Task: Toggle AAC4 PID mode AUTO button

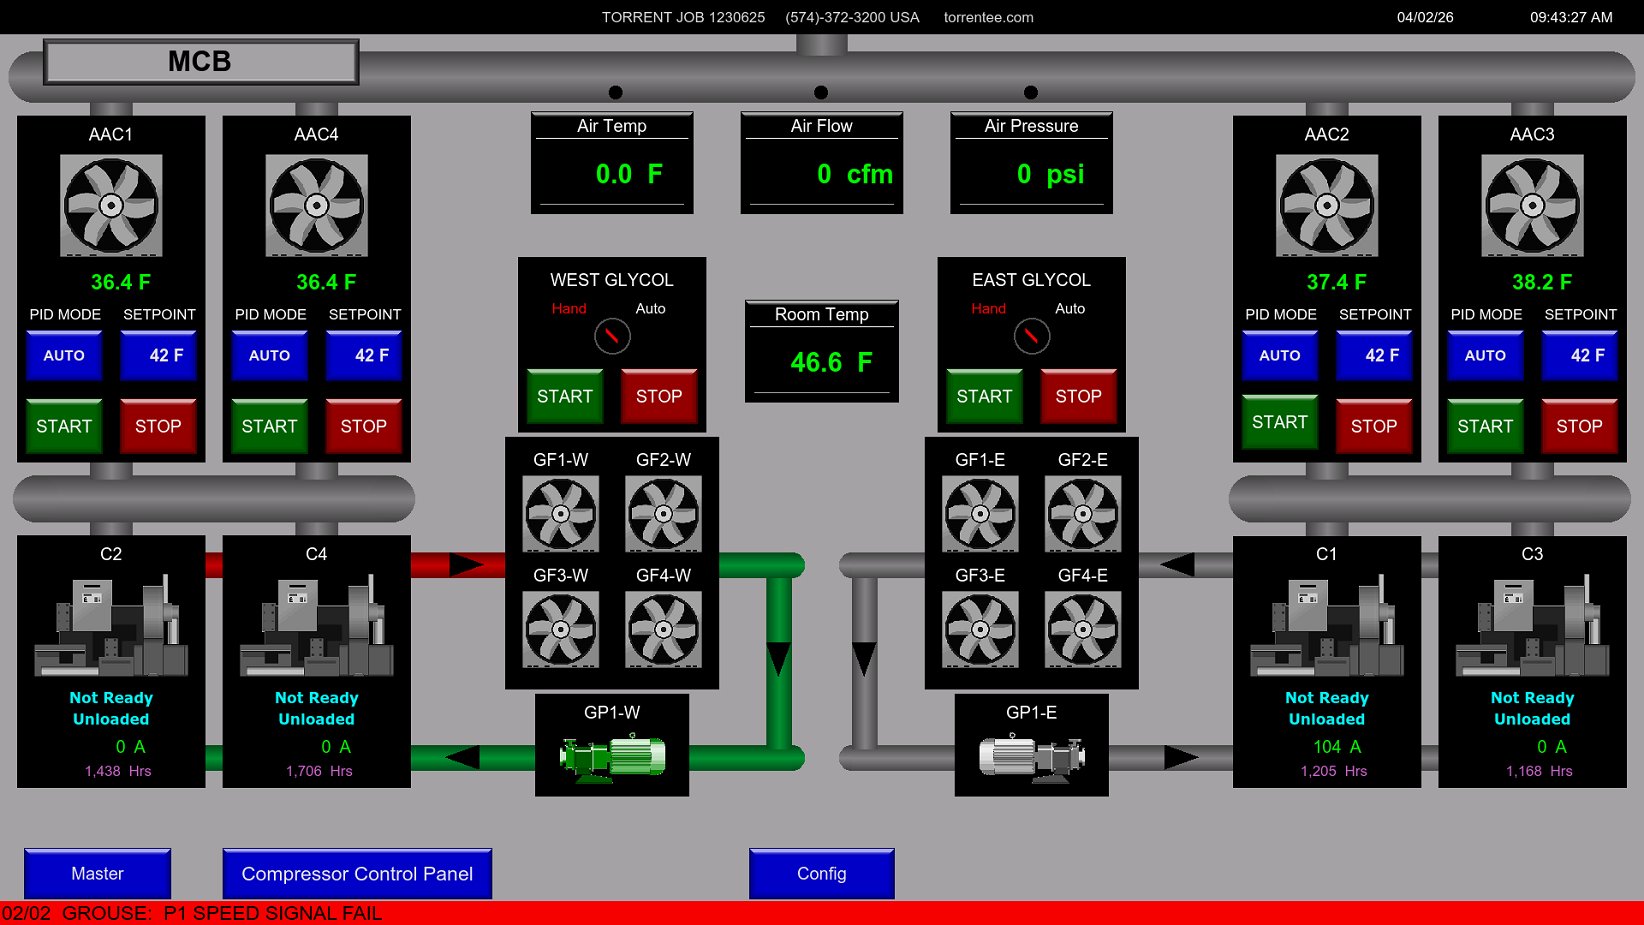Action: point(269,355)
